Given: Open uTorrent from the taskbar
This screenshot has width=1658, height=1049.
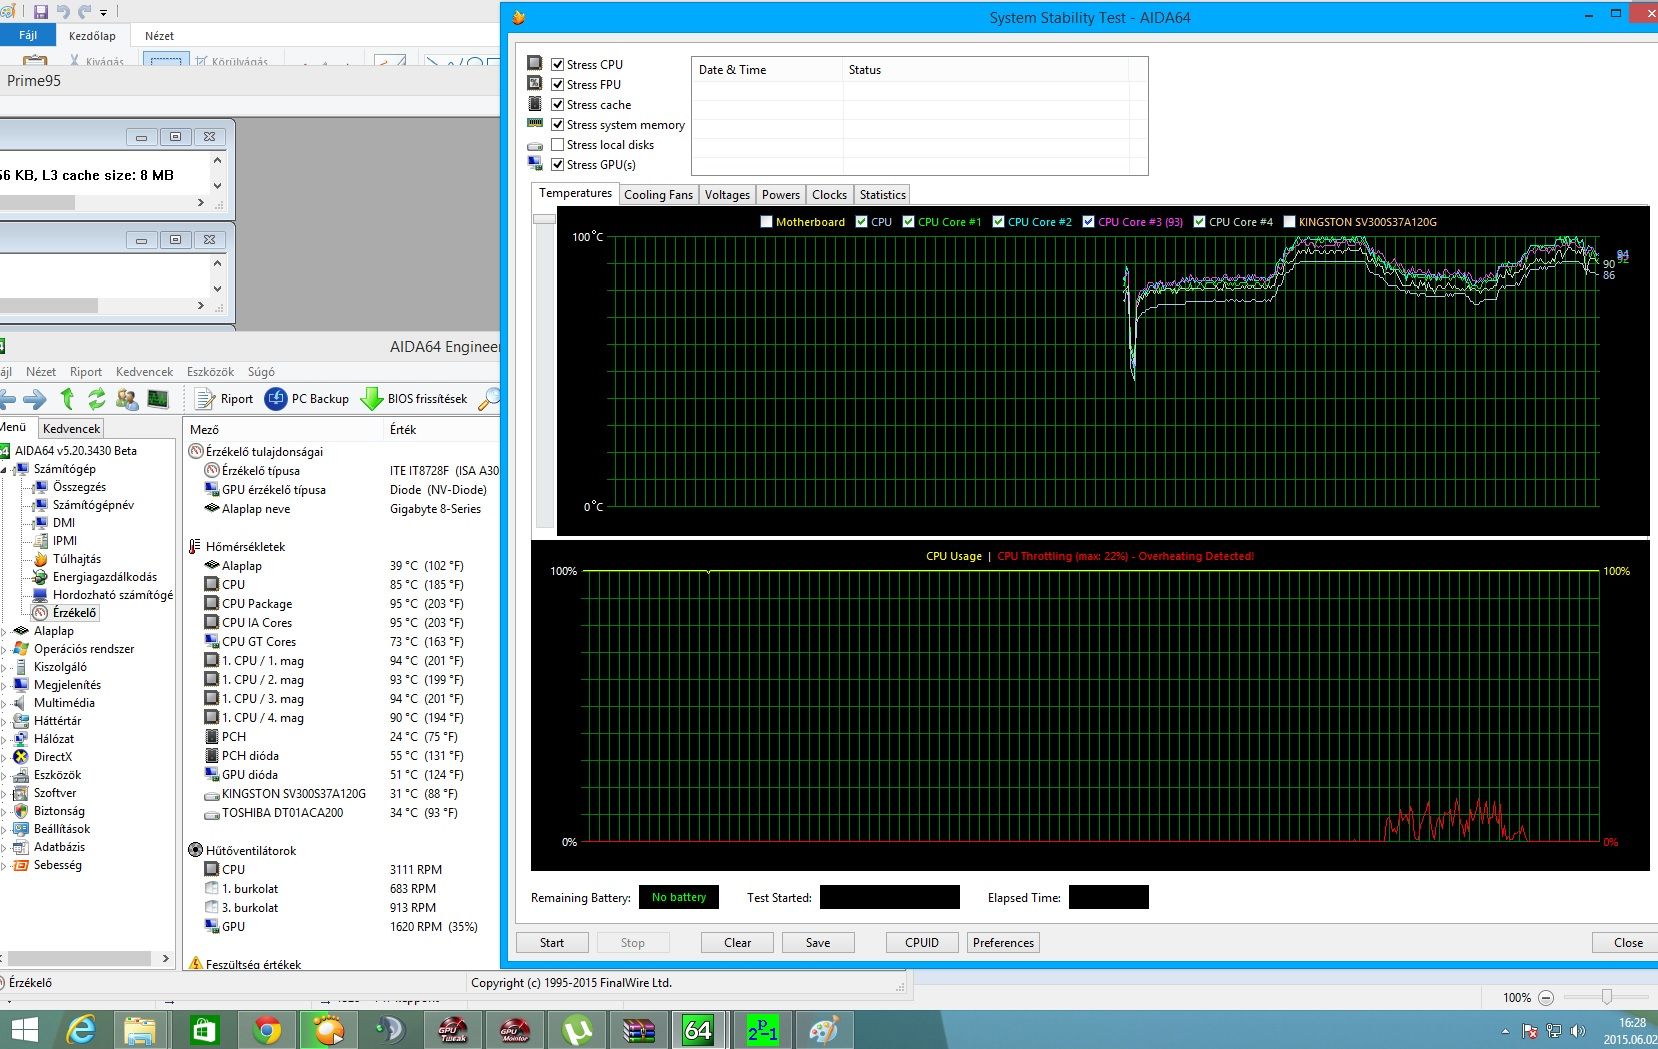Looking at the screenshot, I should tap(577, 1030).
